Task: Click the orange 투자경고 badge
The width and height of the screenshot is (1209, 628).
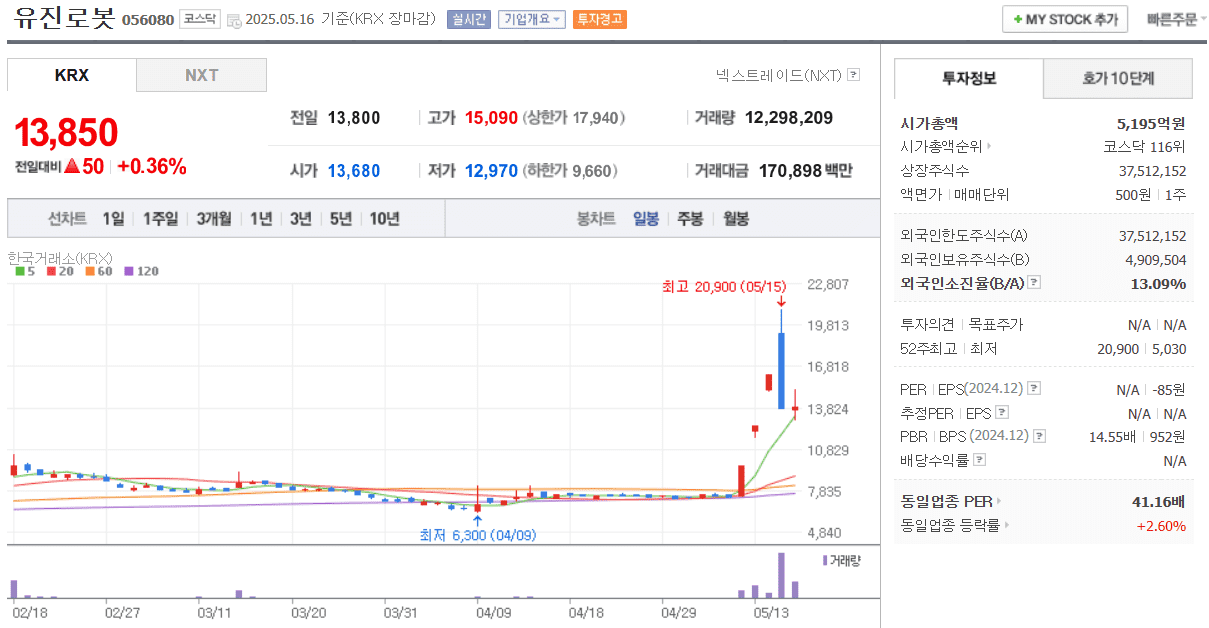Action: pyautogui.click(x=600, y=19)
